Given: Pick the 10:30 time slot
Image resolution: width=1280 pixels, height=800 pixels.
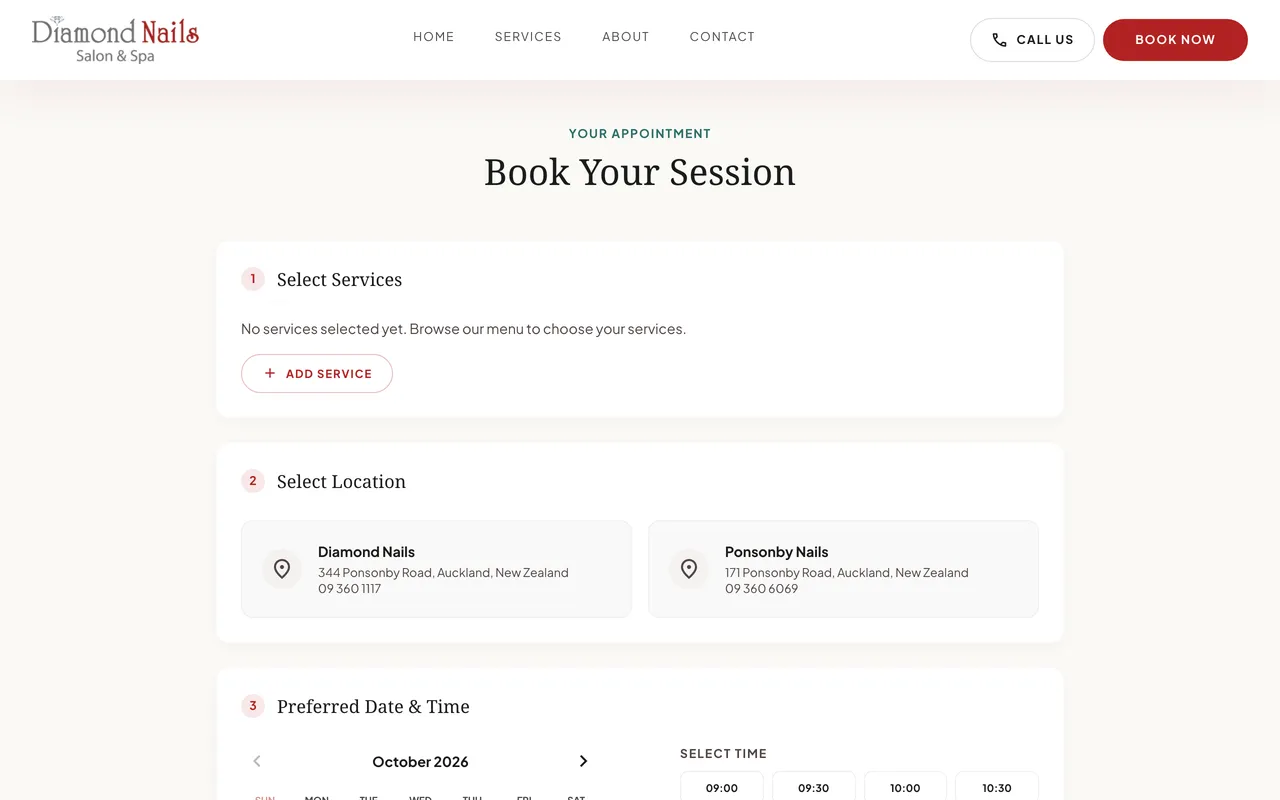Looking at the screenshot, I should (997, 786).
